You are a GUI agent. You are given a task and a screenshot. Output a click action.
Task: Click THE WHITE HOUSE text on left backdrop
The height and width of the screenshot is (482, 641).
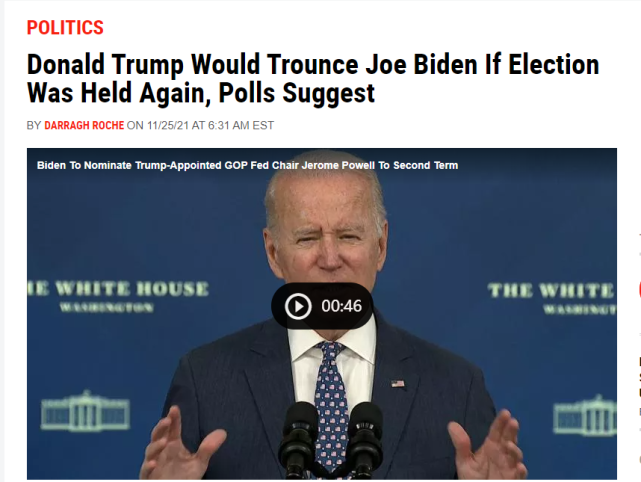(118, 289)
